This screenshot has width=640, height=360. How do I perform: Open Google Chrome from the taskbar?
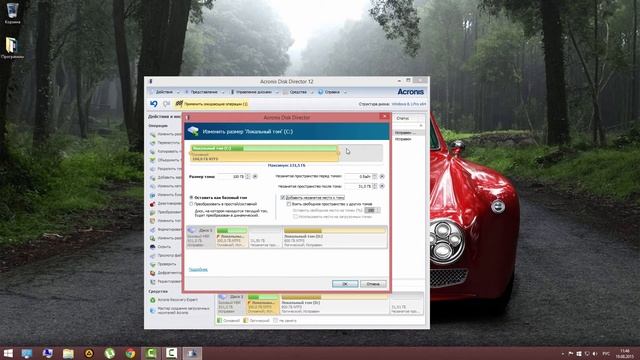[x=130, y=353]
